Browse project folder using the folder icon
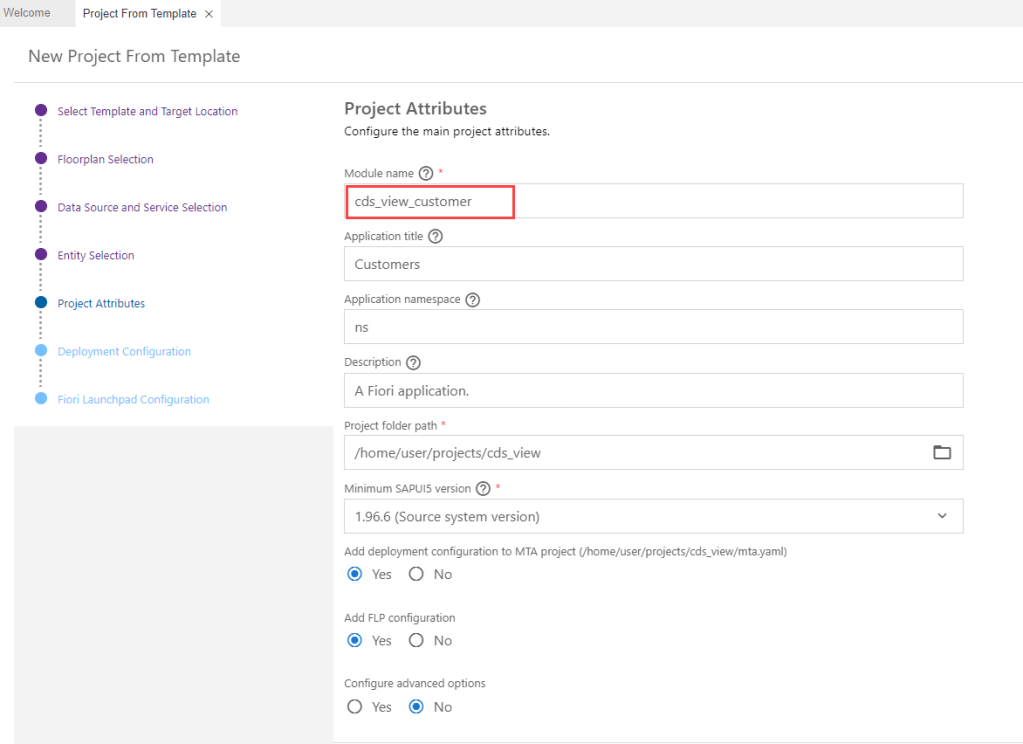Image resolution: width=1023 pixels, height=744 pixels. click(x=941, y=452)
